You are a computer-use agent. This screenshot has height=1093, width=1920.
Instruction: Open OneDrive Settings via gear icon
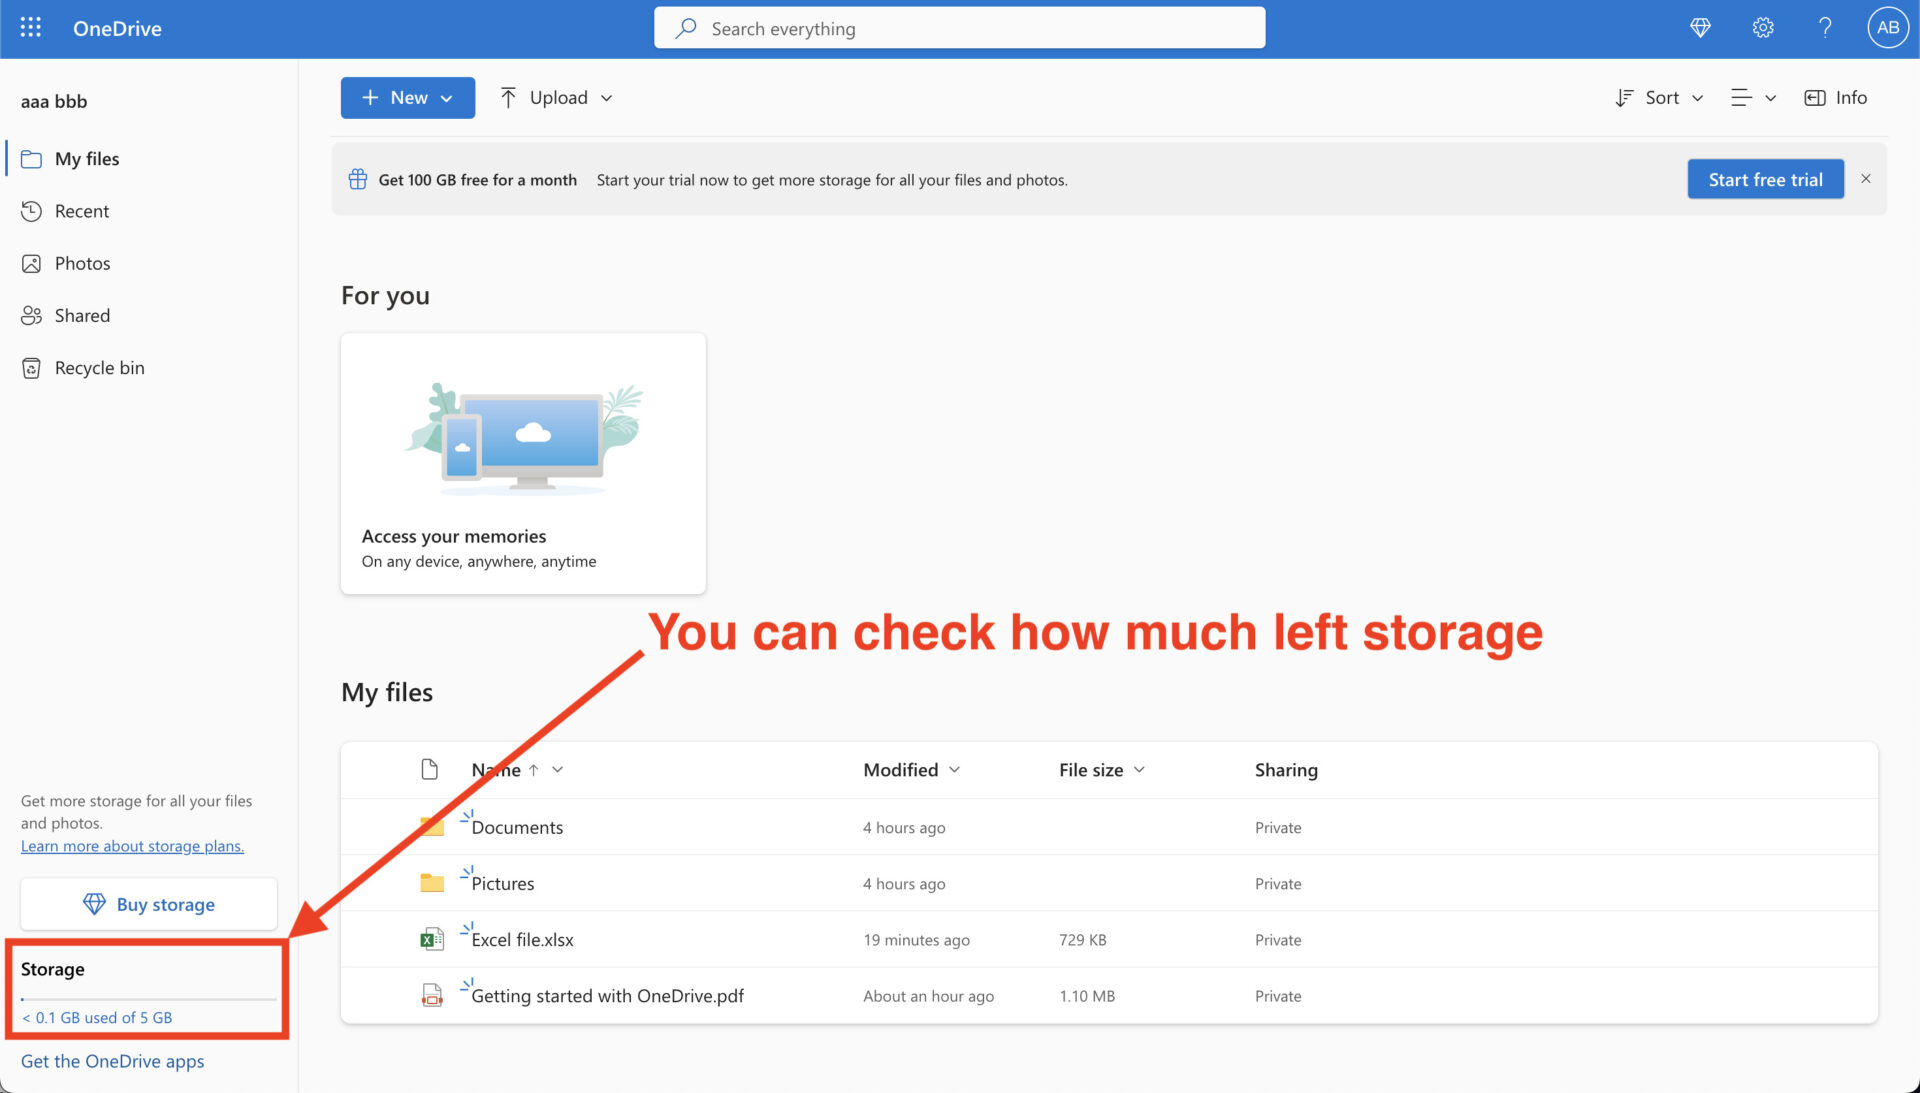(x=1762, y=28)
